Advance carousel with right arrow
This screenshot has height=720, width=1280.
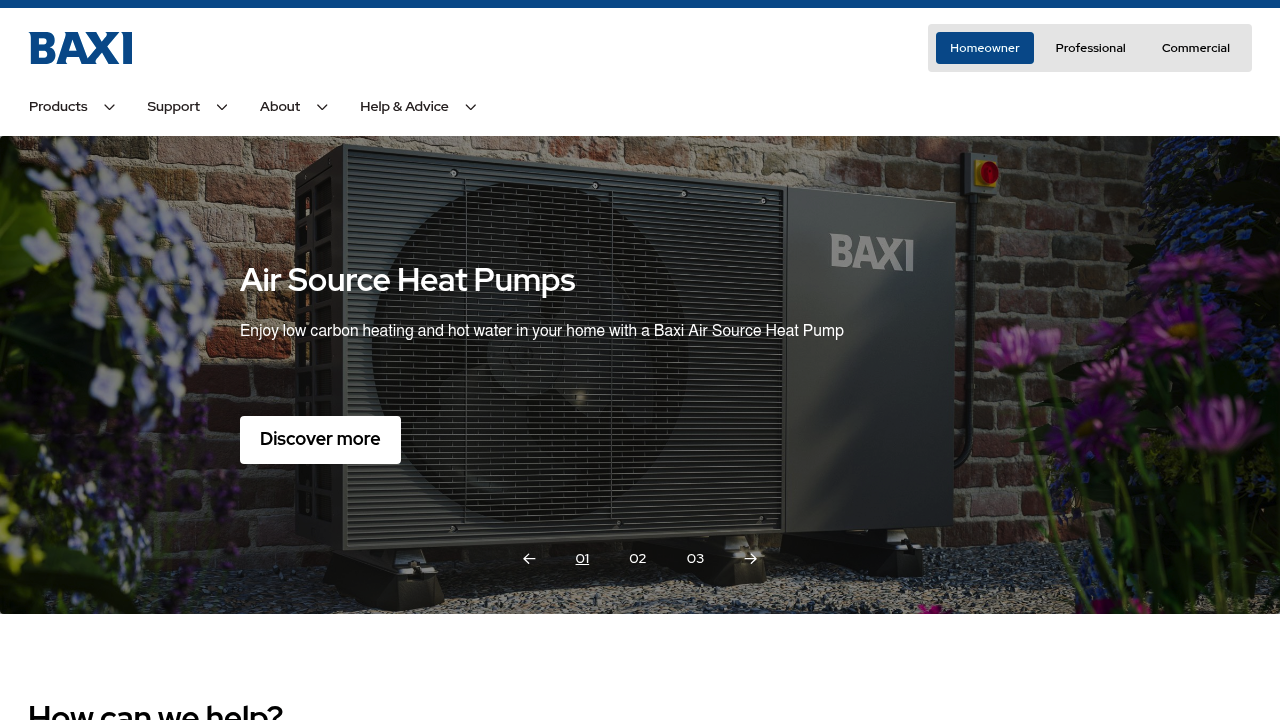(751, 559)
